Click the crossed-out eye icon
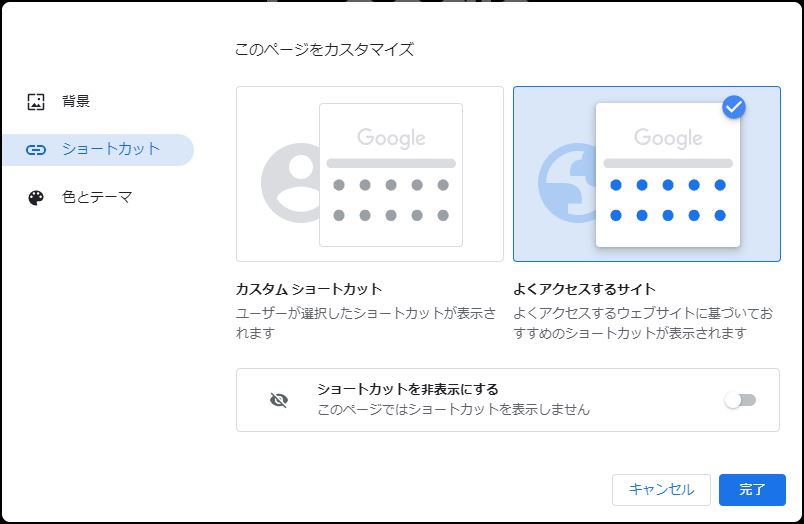Viewport: 804px width, 524px height. coord(279,400)
